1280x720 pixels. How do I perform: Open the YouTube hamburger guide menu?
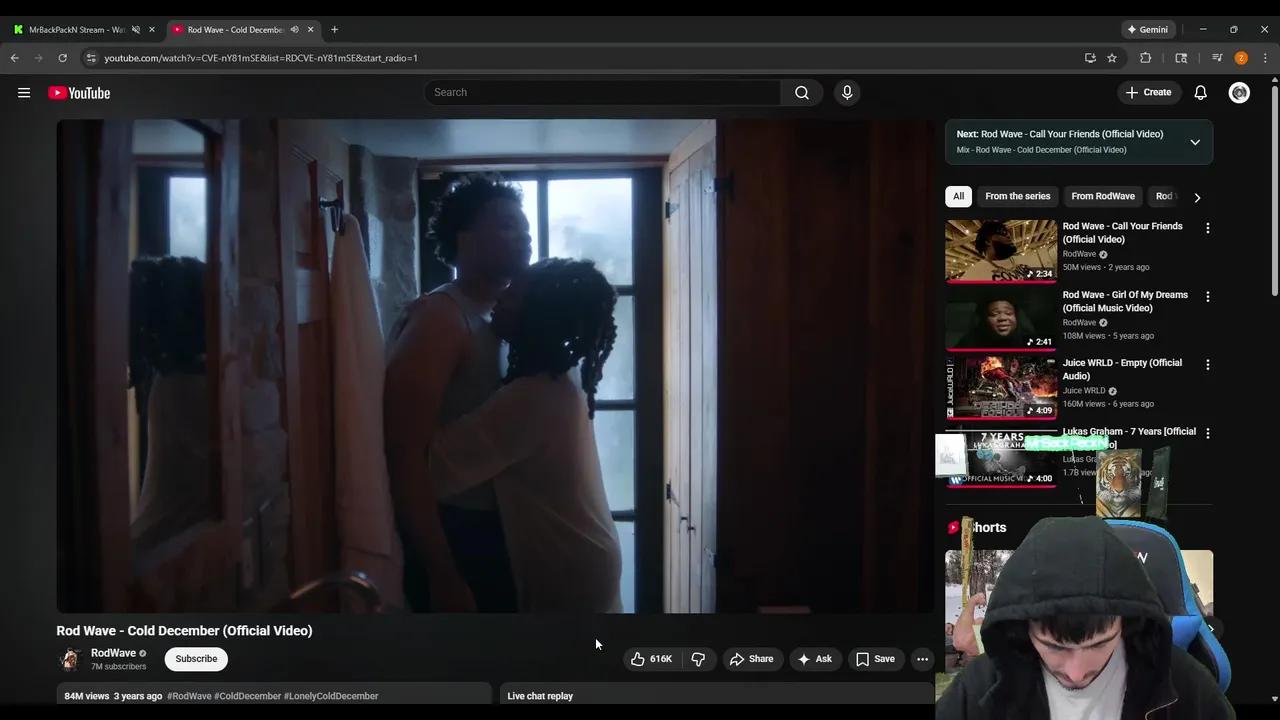24,93
